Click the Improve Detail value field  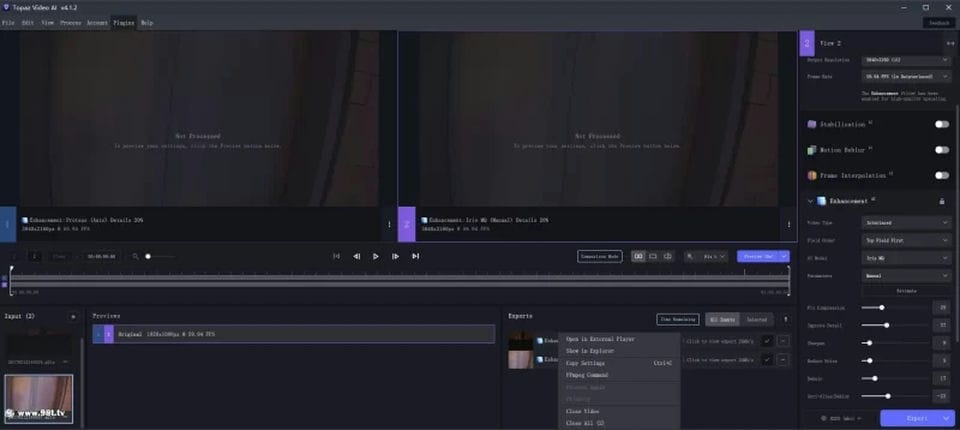click(x=942, y=325)
